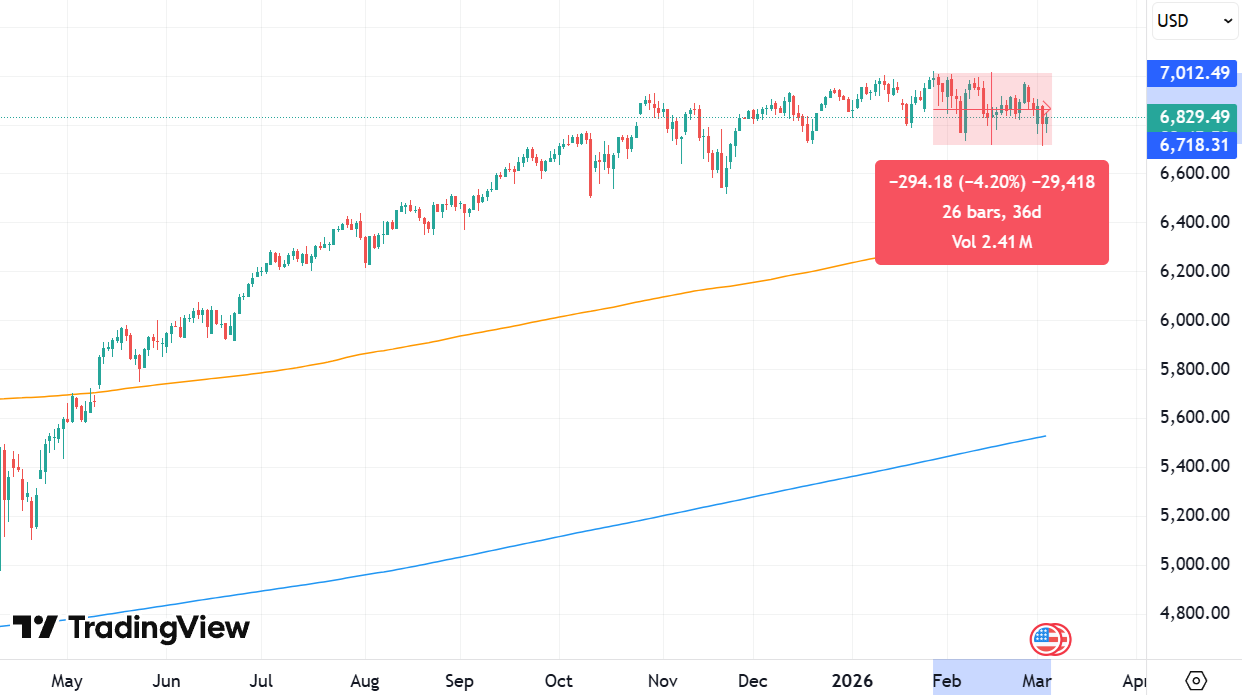Screen dimensions: 1242x695
Task: Click the TradingView wordmark text
Action: 159,628
